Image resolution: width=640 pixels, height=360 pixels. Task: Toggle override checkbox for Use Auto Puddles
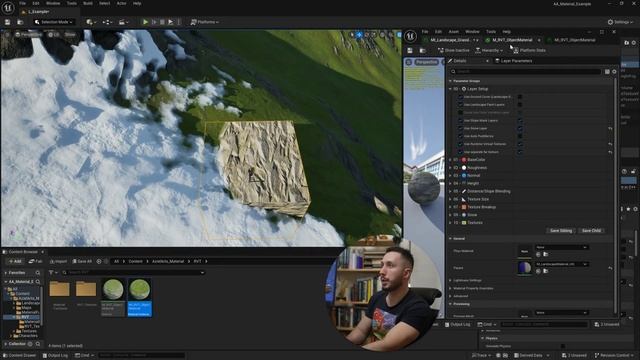[460, 136]
